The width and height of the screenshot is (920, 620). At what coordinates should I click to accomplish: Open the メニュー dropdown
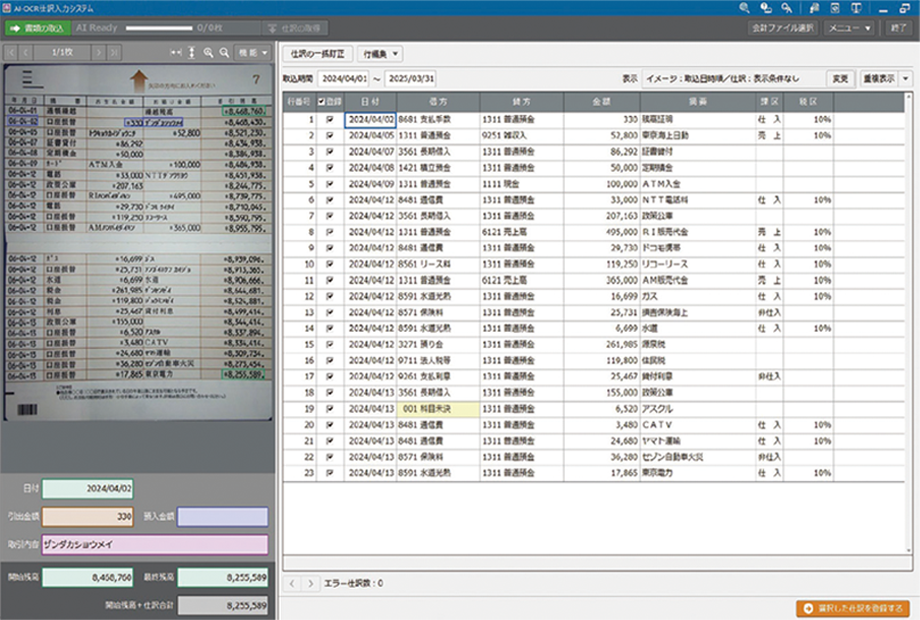click(x=849, y=28)
